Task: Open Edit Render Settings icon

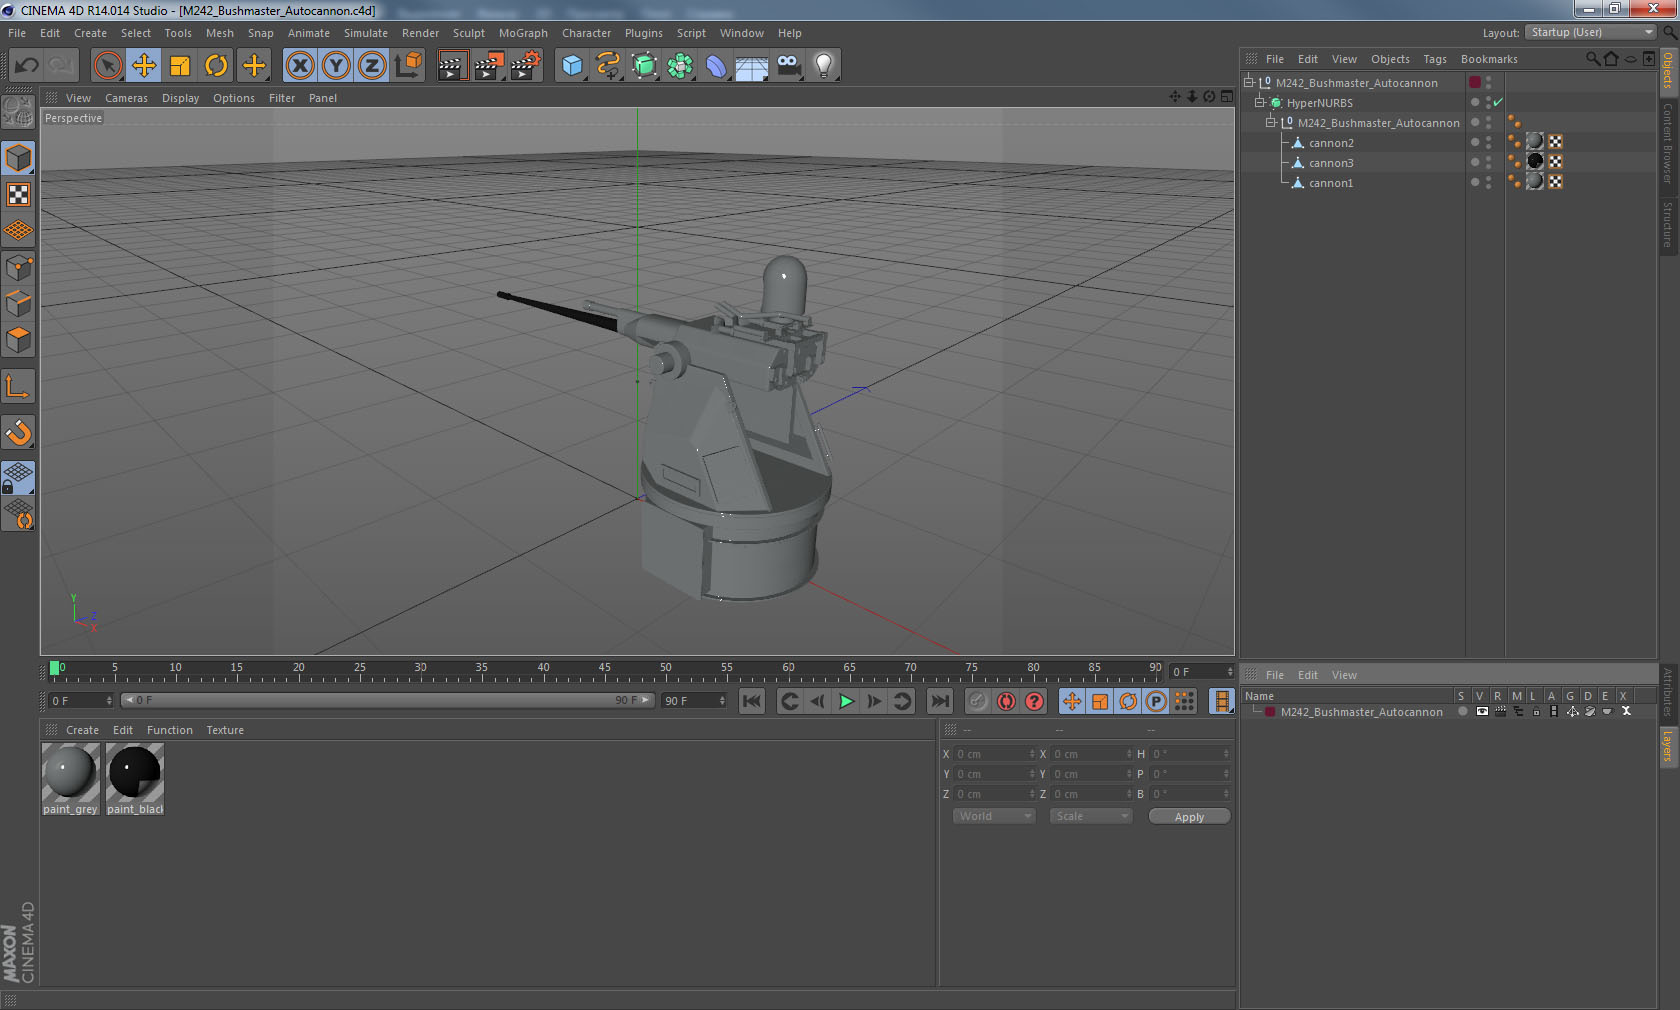Action: click(525, 66)
